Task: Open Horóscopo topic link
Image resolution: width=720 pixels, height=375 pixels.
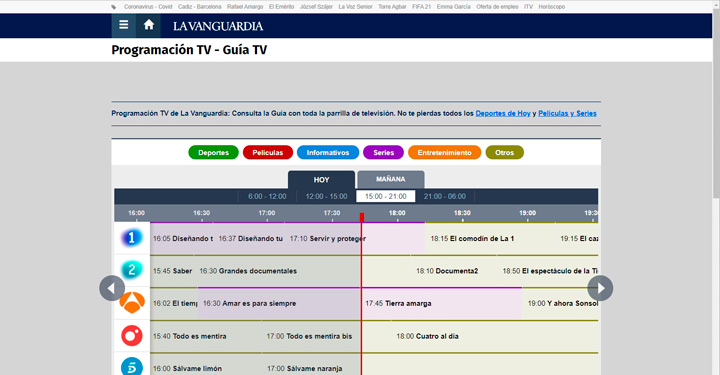Action: pos(552,7)
